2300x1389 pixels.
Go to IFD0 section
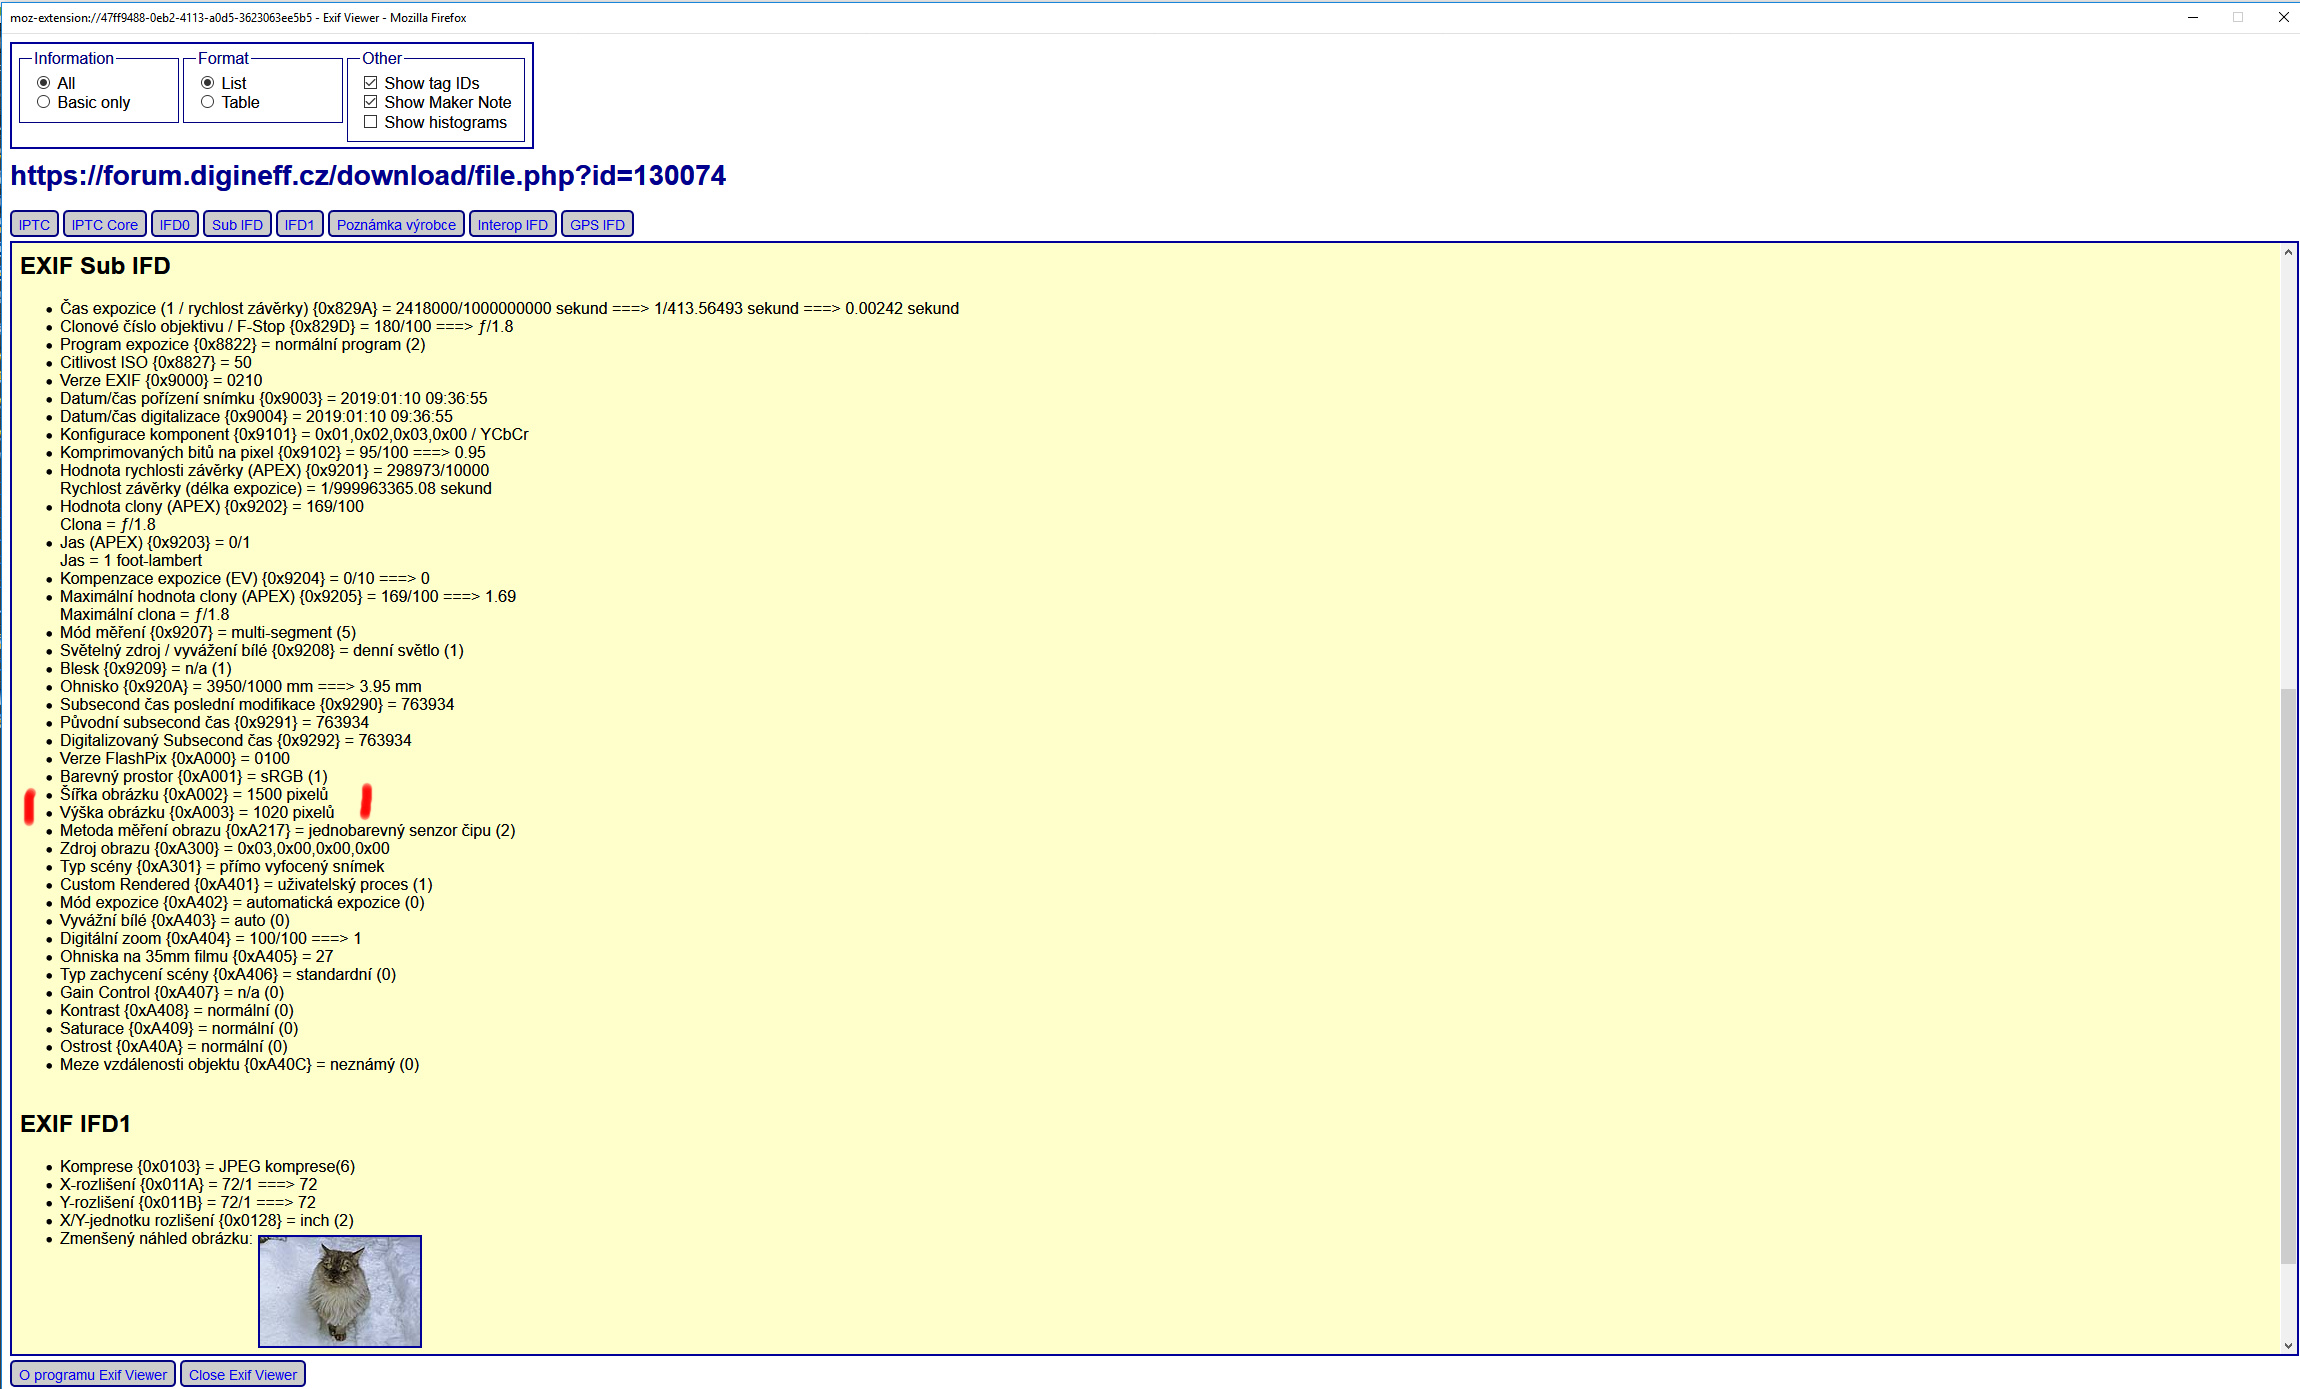pyautogui.click(x=175, y=225)
